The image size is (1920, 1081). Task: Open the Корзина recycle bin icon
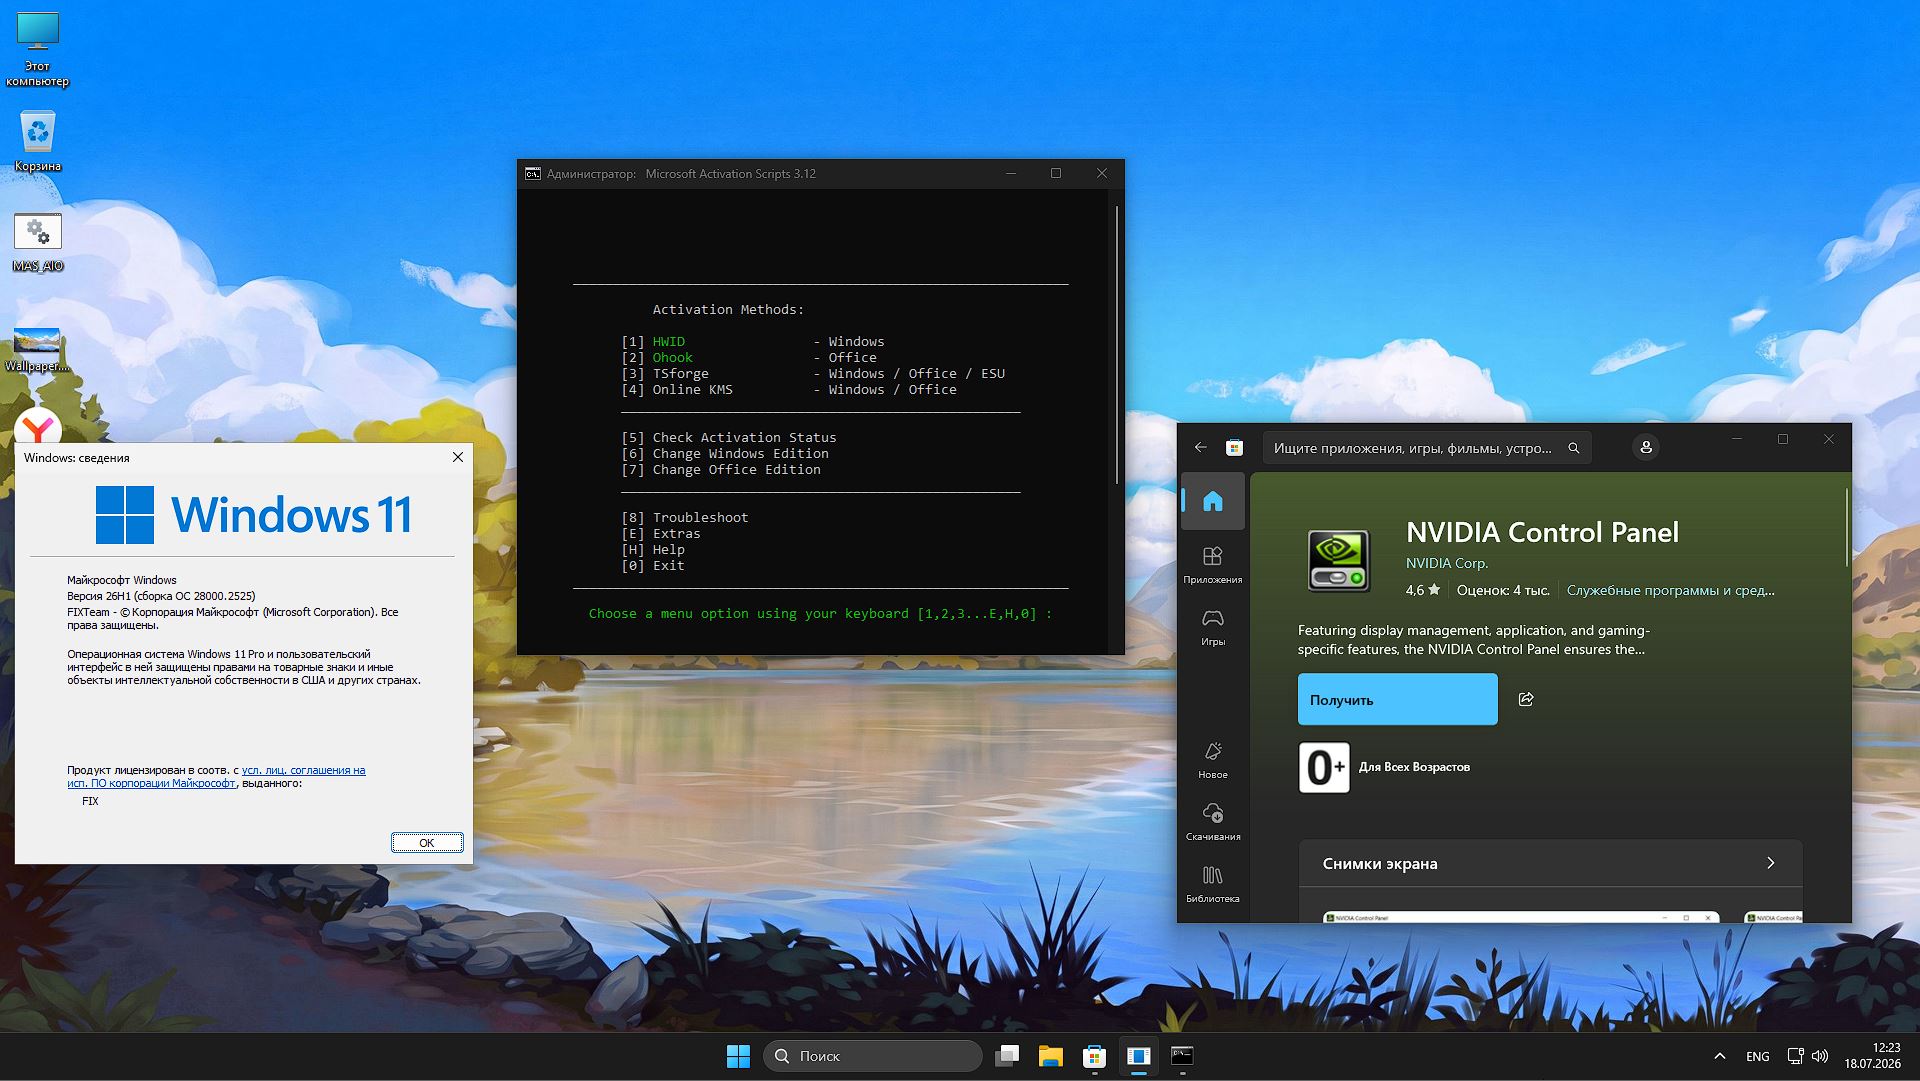pyautogui.click(x=38, y=140)
